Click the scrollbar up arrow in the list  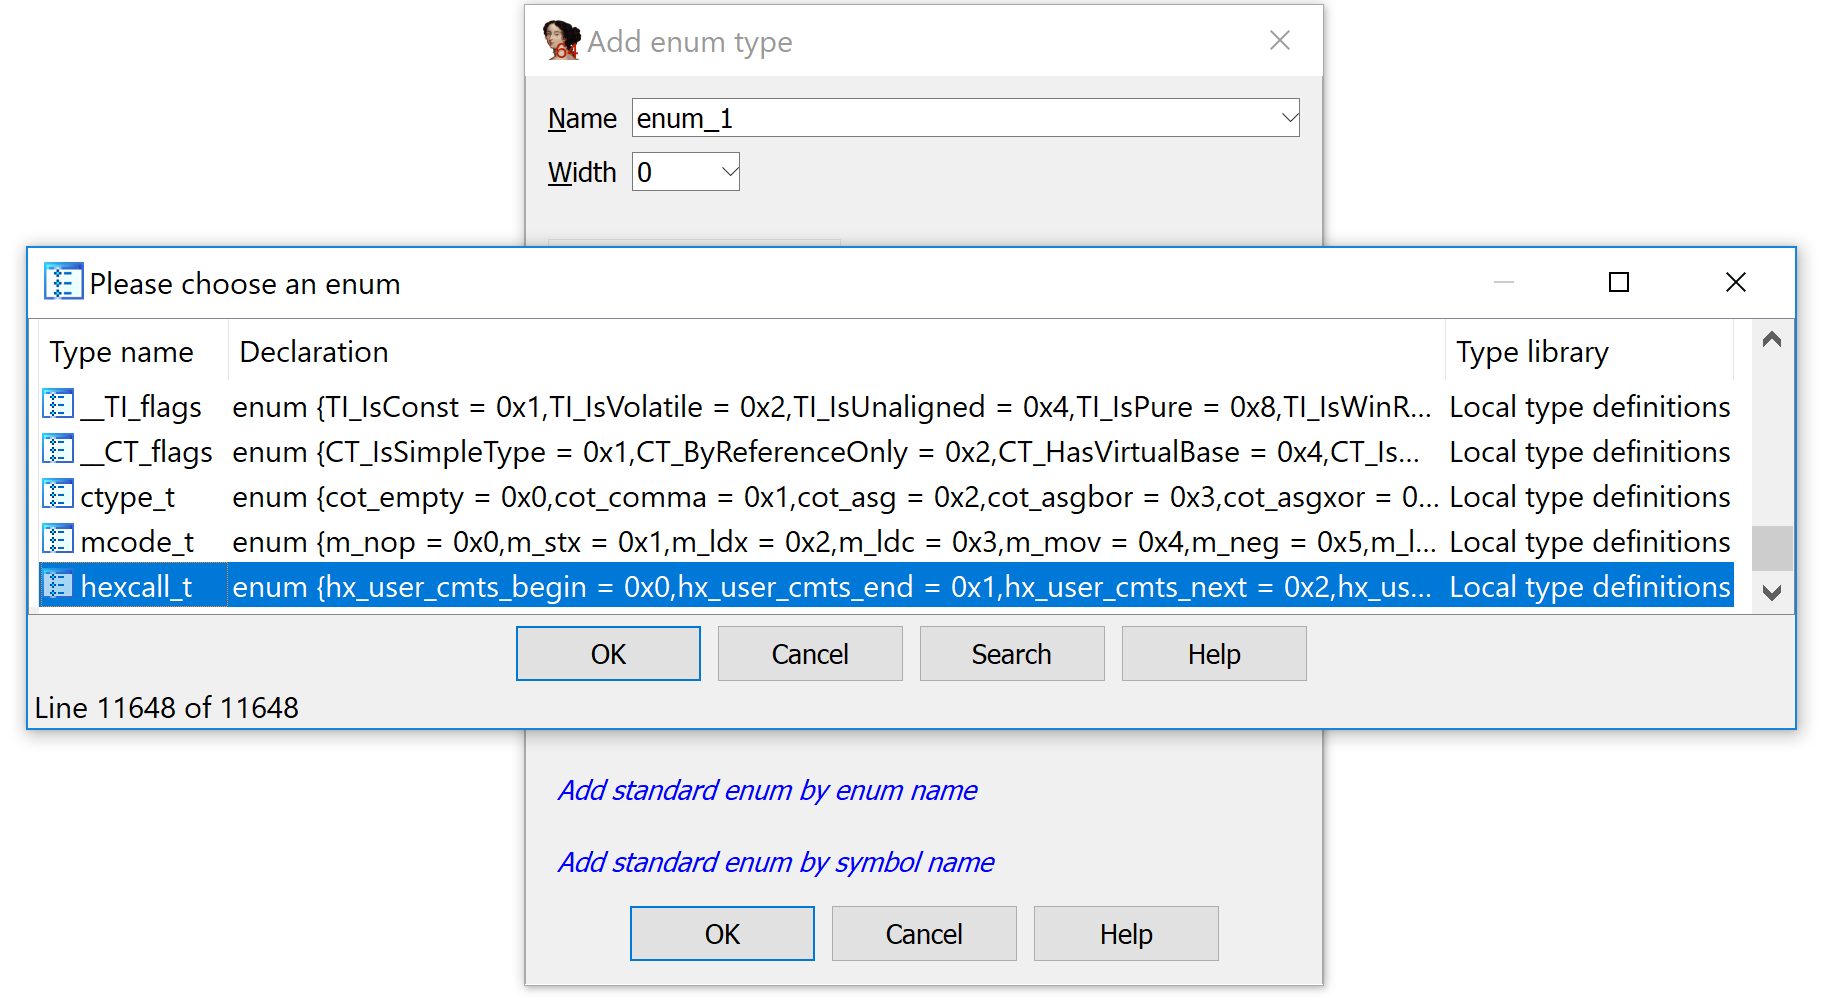[x=1772, y=340]
